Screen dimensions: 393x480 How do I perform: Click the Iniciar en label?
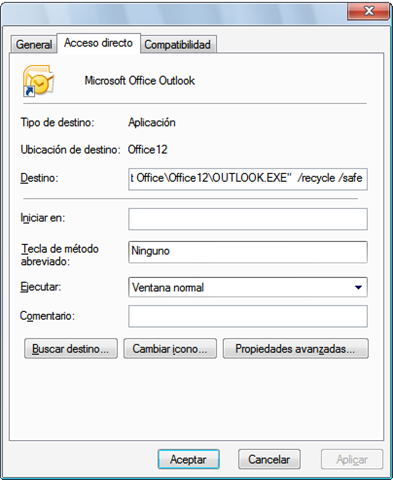43,218
